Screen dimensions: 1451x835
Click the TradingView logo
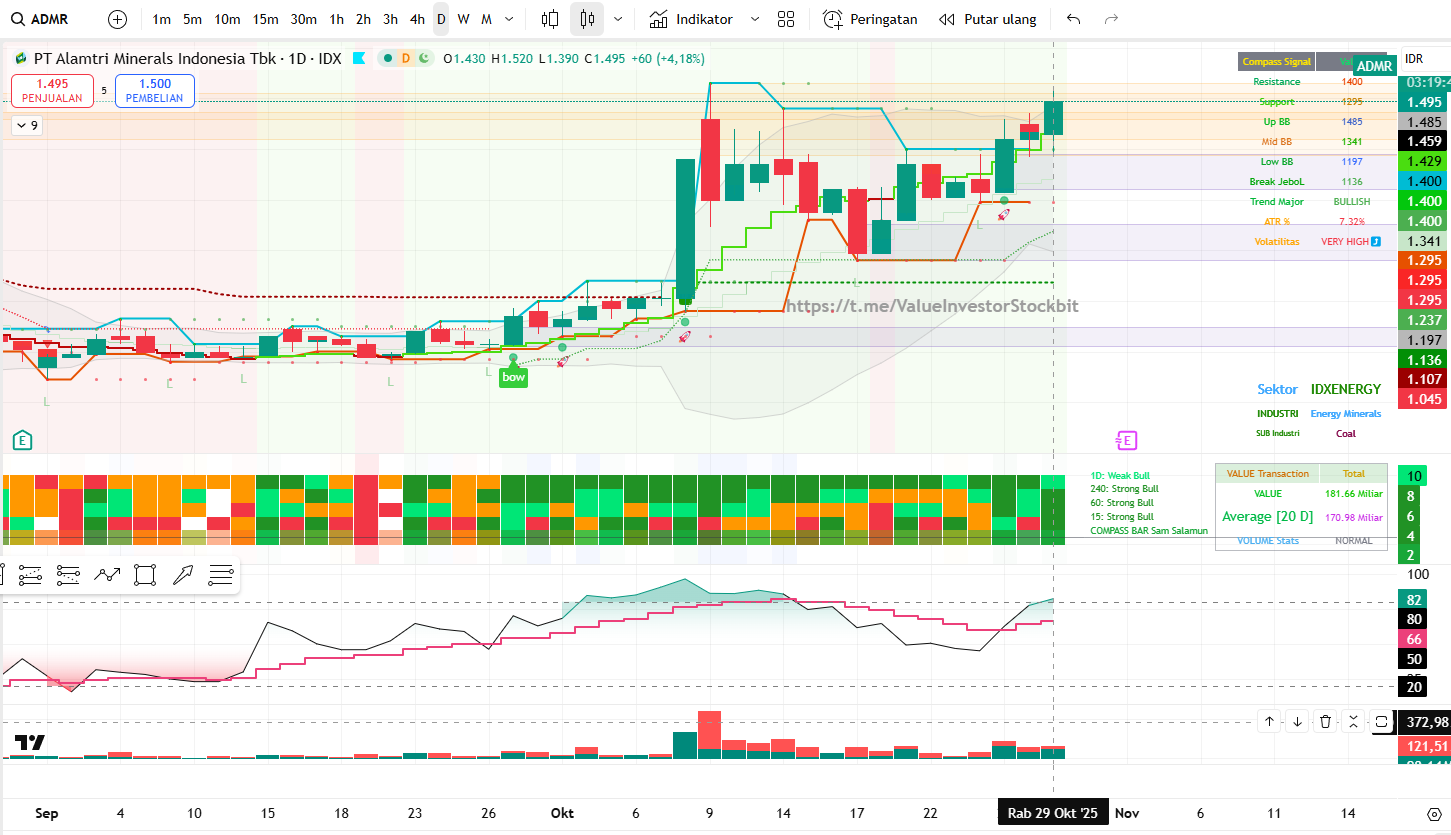[x=30, y=742]
